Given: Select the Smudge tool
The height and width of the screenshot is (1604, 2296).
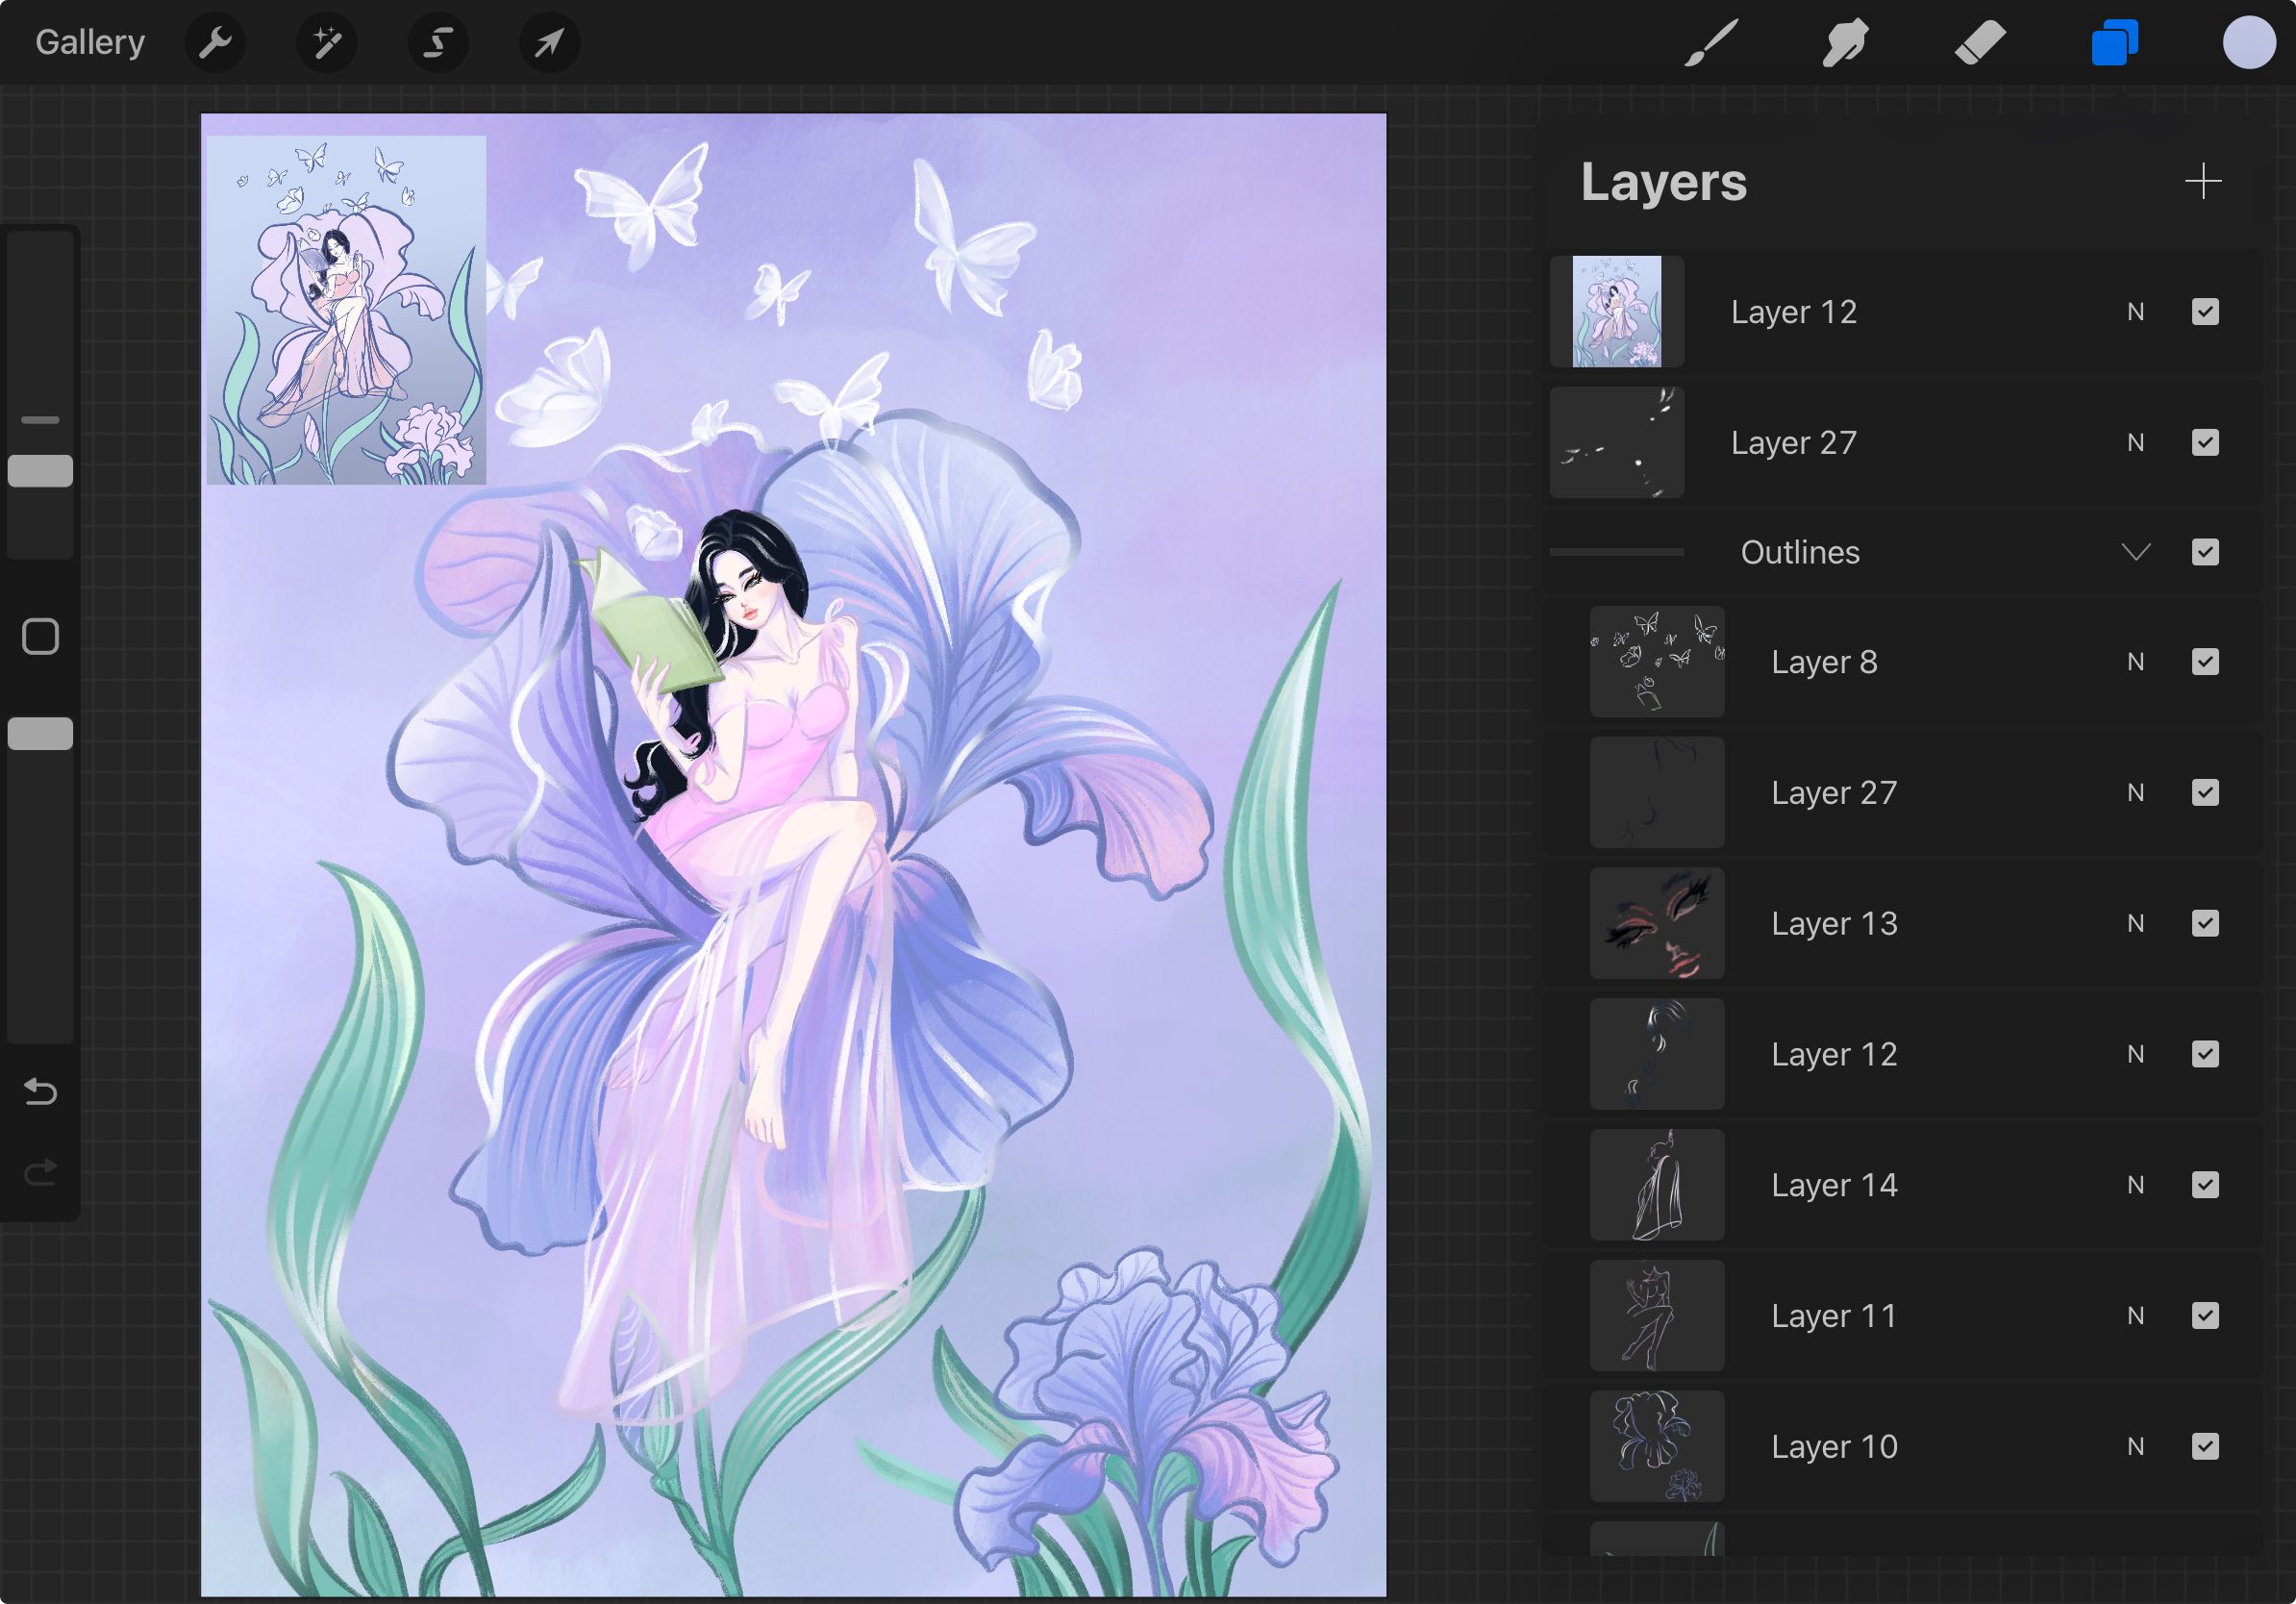Looking at the screenshot, I should click(1844, 43).
